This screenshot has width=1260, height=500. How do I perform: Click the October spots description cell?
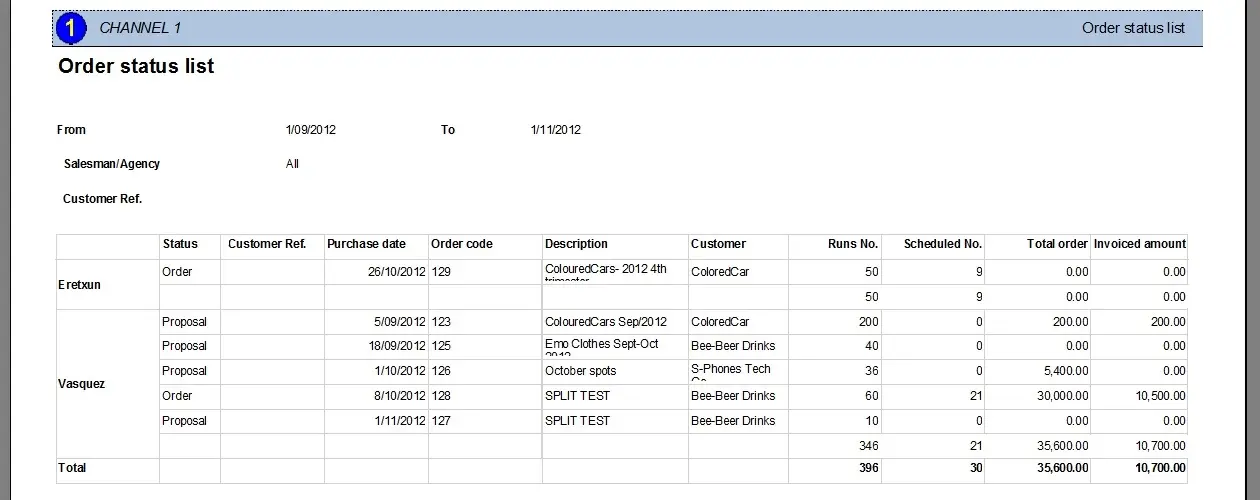(580, 371)
